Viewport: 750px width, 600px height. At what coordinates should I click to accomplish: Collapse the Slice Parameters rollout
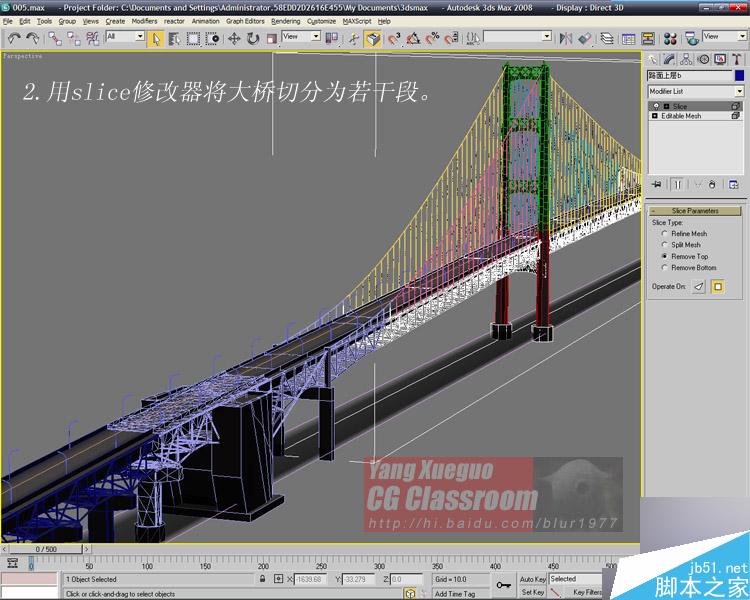tap(695, 211)
